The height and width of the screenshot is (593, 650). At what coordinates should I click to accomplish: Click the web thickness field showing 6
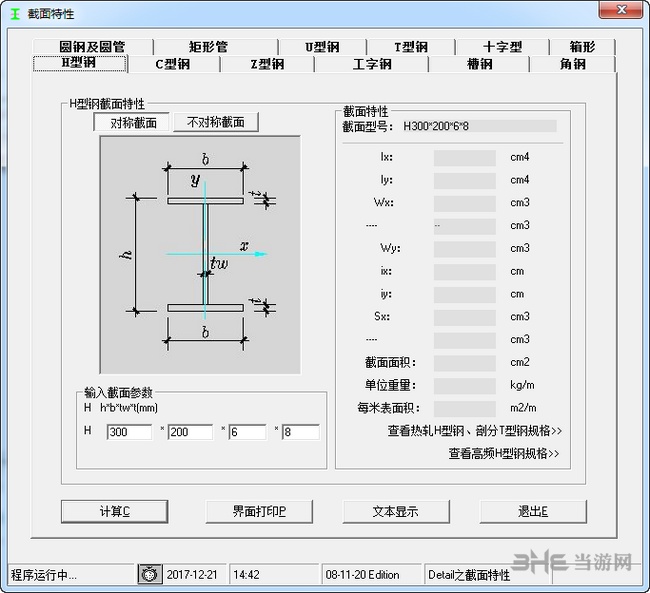[247, 432]
